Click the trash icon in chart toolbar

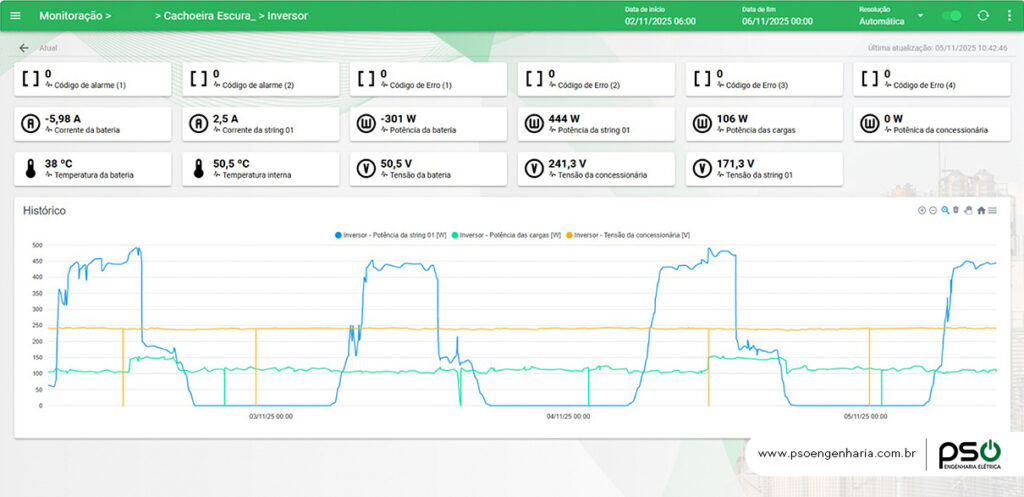[x=956, y=210]
